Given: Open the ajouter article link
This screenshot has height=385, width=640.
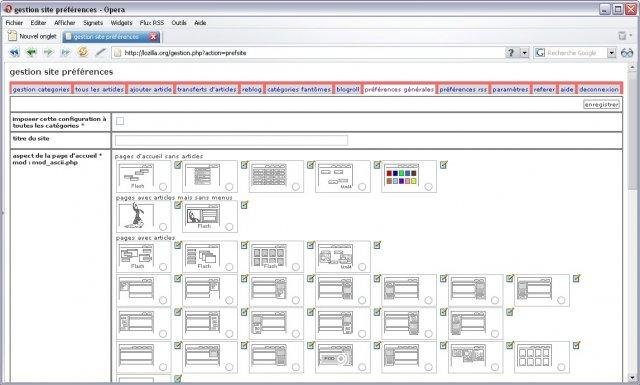Looking at the screenshot, I should [150, 89].
